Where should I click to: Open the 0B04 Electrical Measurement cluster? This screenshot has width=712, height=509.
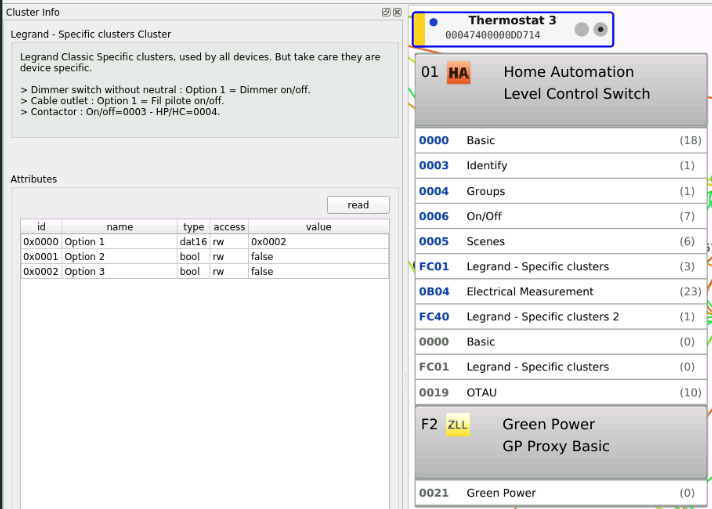(561, 292)
